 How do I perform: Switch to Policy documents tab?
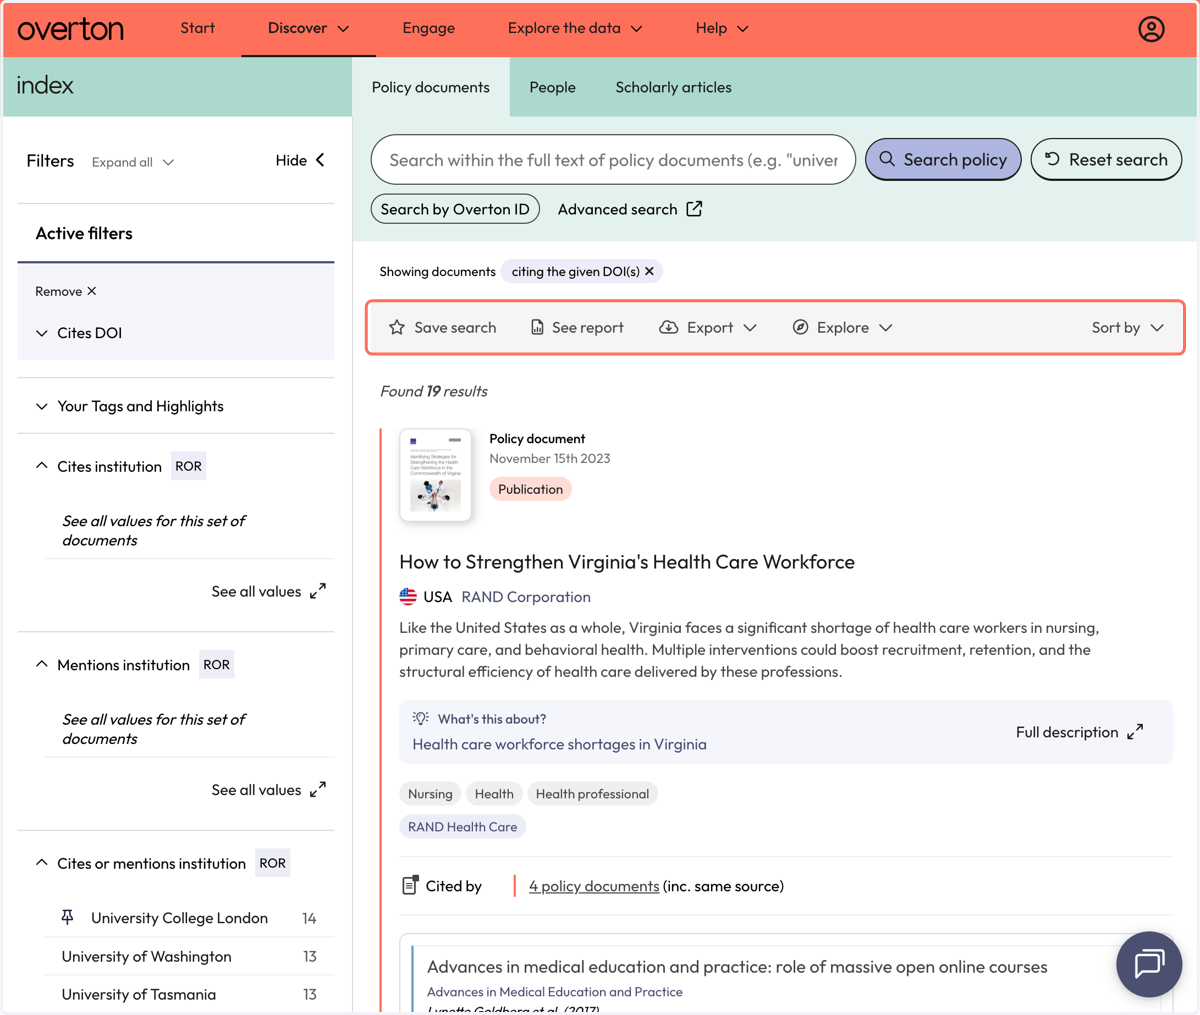click(x=431, y=87)
